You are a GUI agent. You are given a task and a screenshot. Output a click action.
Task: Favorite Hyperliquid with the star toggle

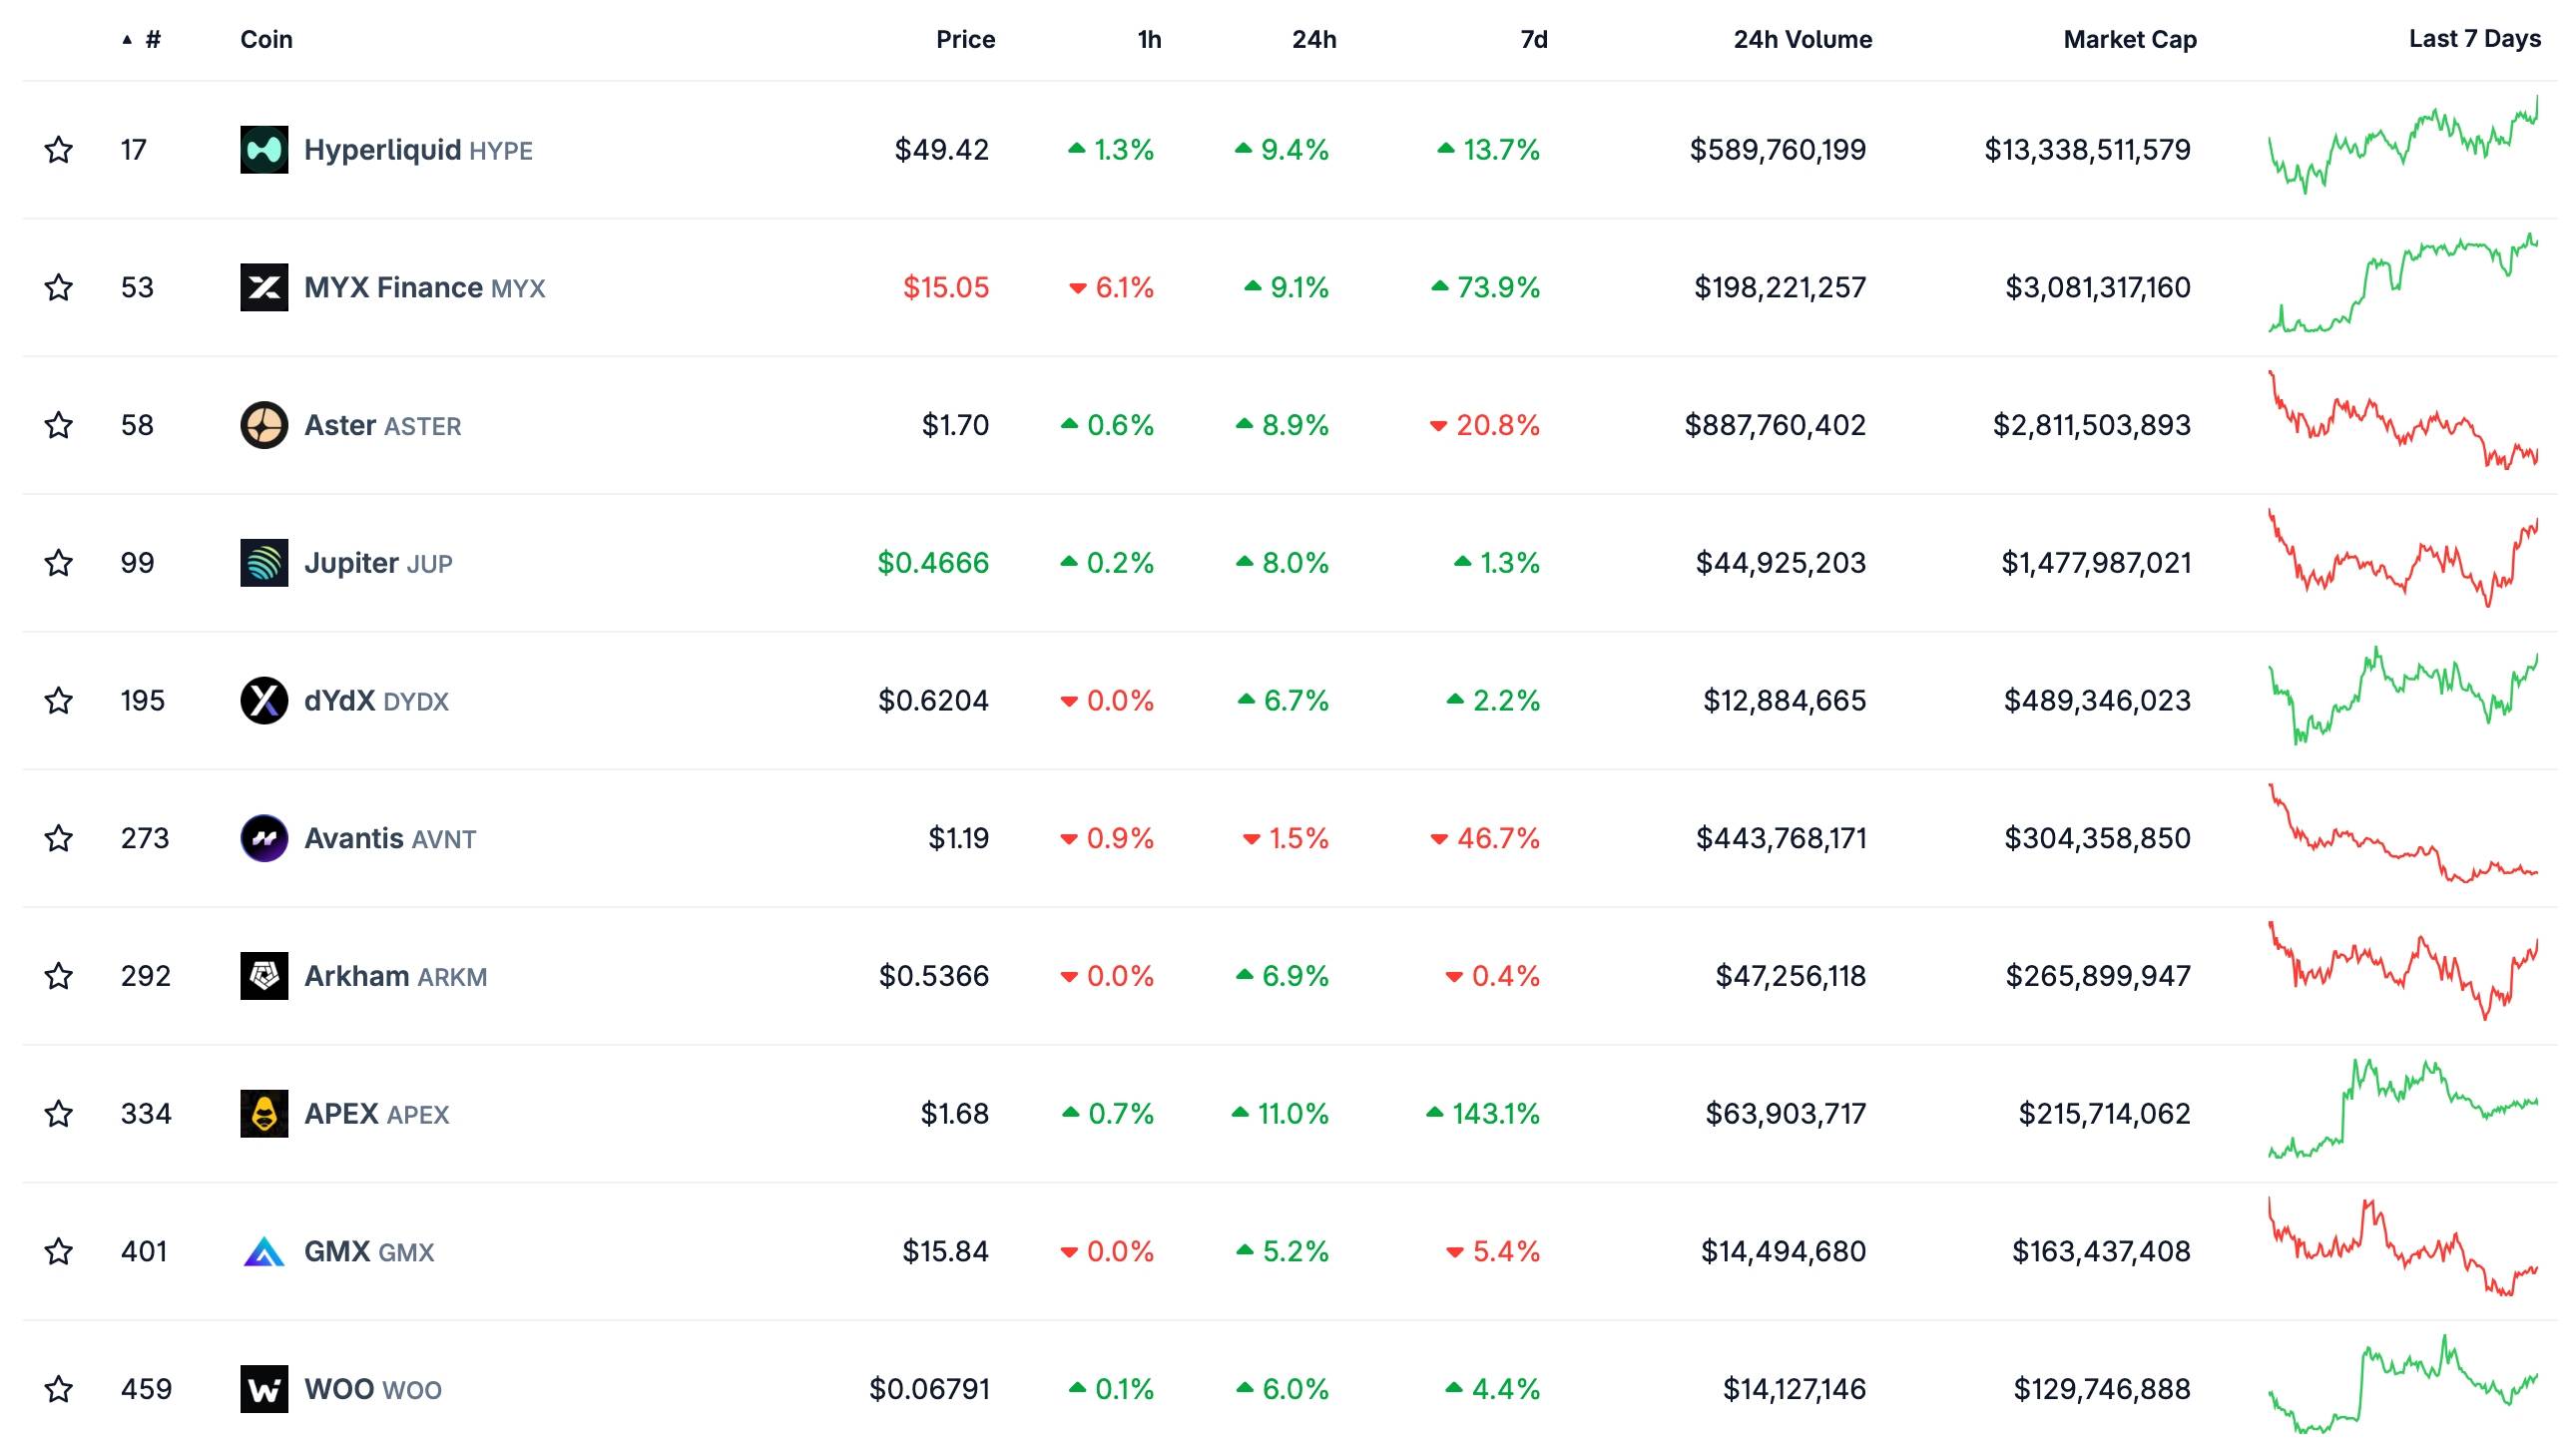tap(59, 150)
